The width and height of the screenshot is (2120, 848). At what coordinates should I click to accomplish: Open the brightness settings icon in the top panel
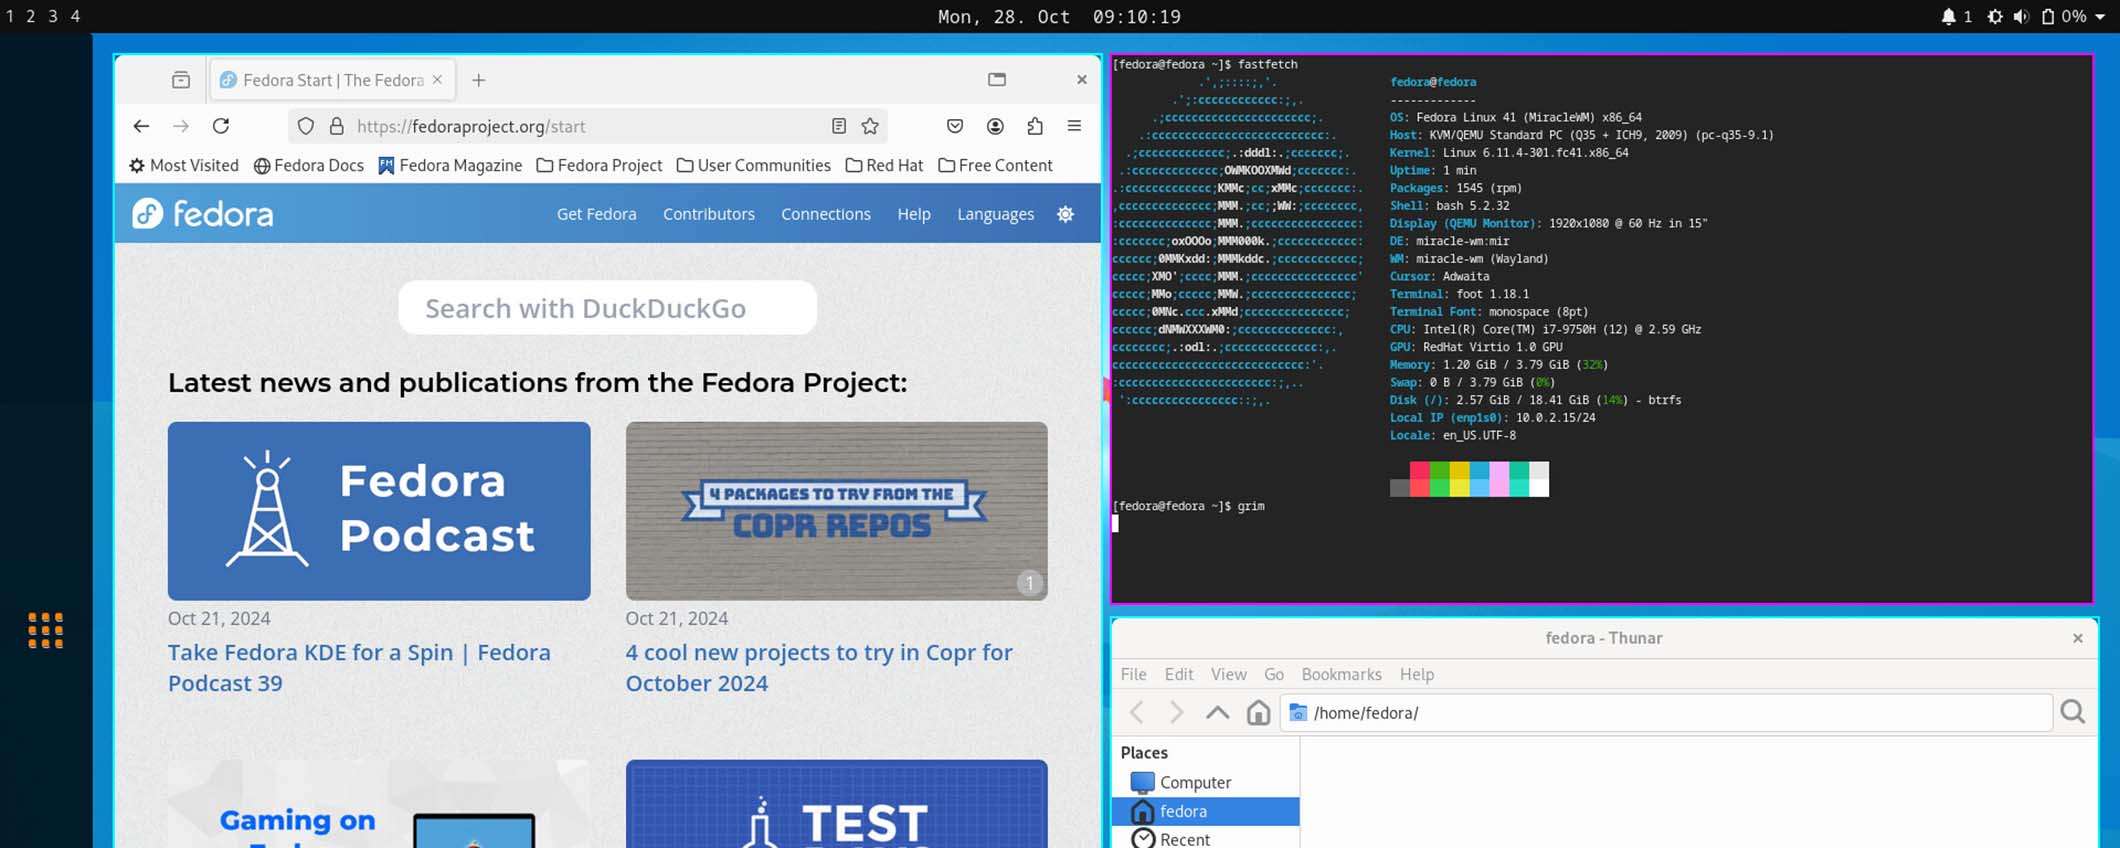(x=1995, y=17)
